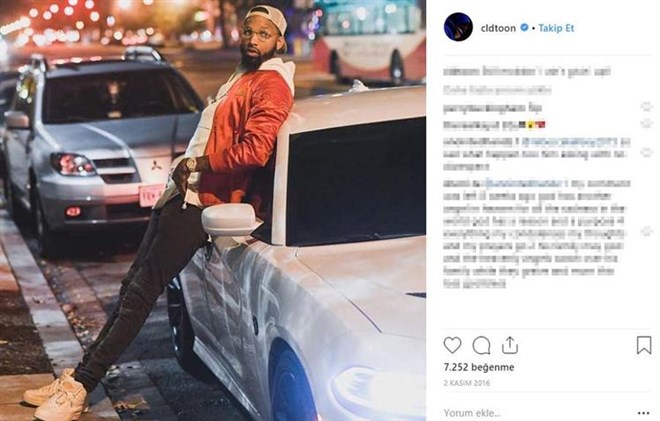Share the post using the upload arrow icon
Image resolution: width=660 pixels, height=421 pixels.
(x=510, y=345)
